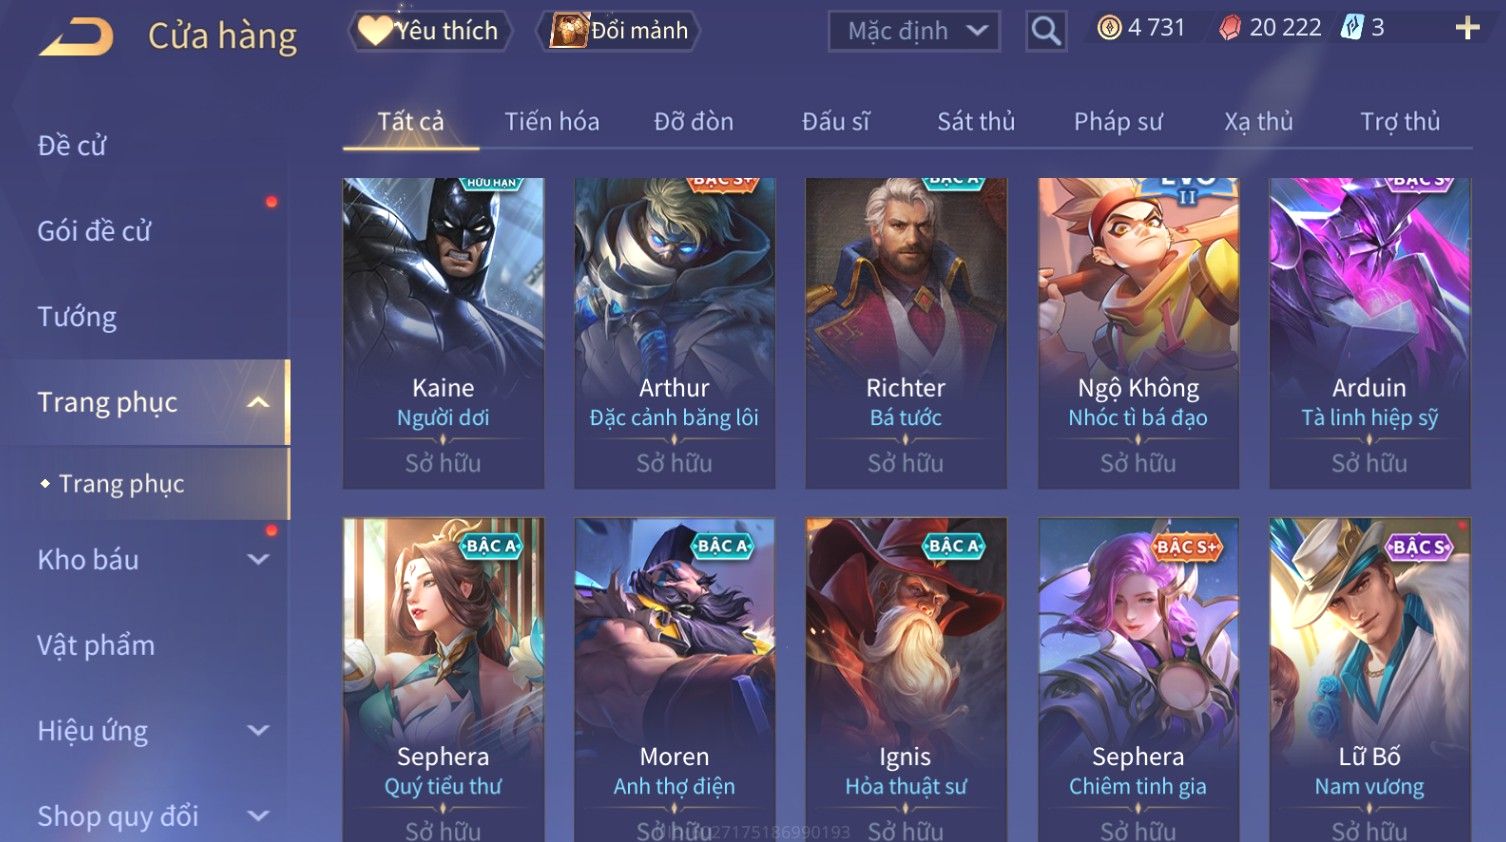
Task: Open the search magnifier icon
Action: (1046, 31)
